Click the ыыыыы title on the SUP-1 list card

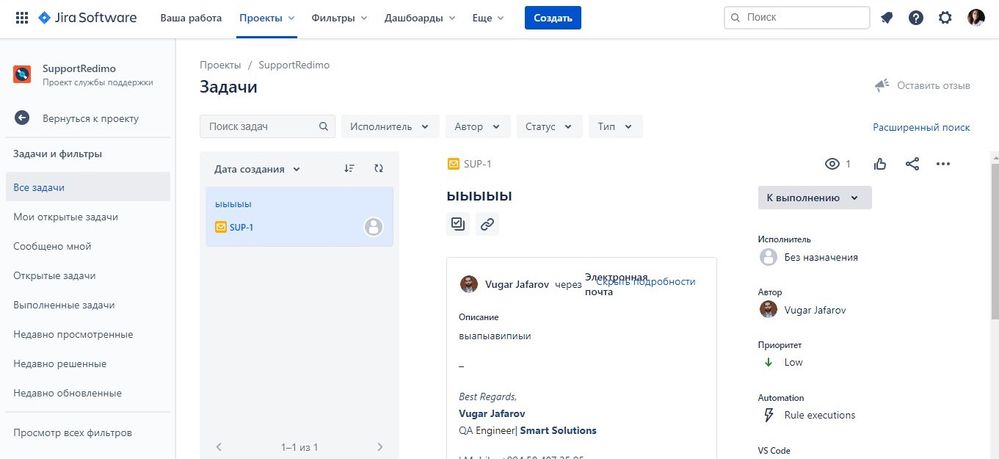233,204
